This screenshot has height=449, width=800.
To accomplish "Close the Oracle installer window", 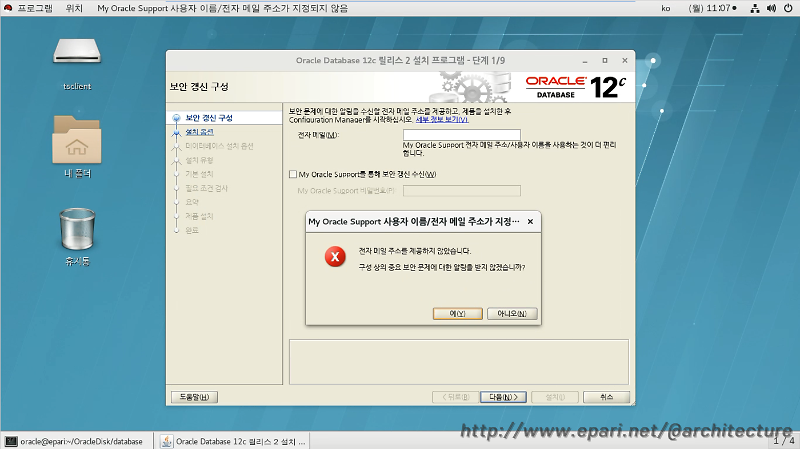I will (x=625, y=60).
